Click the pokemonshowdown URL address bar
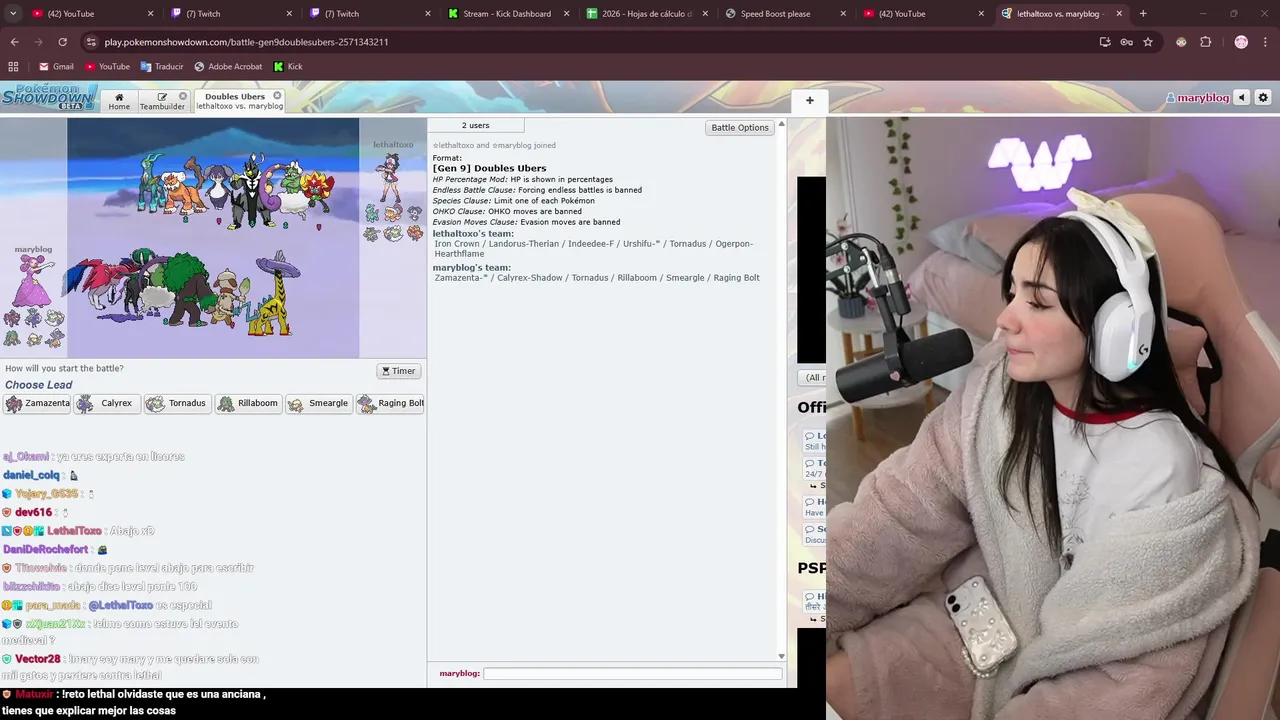The width and height of the screenshot is (1280, 720). point(246,42)
